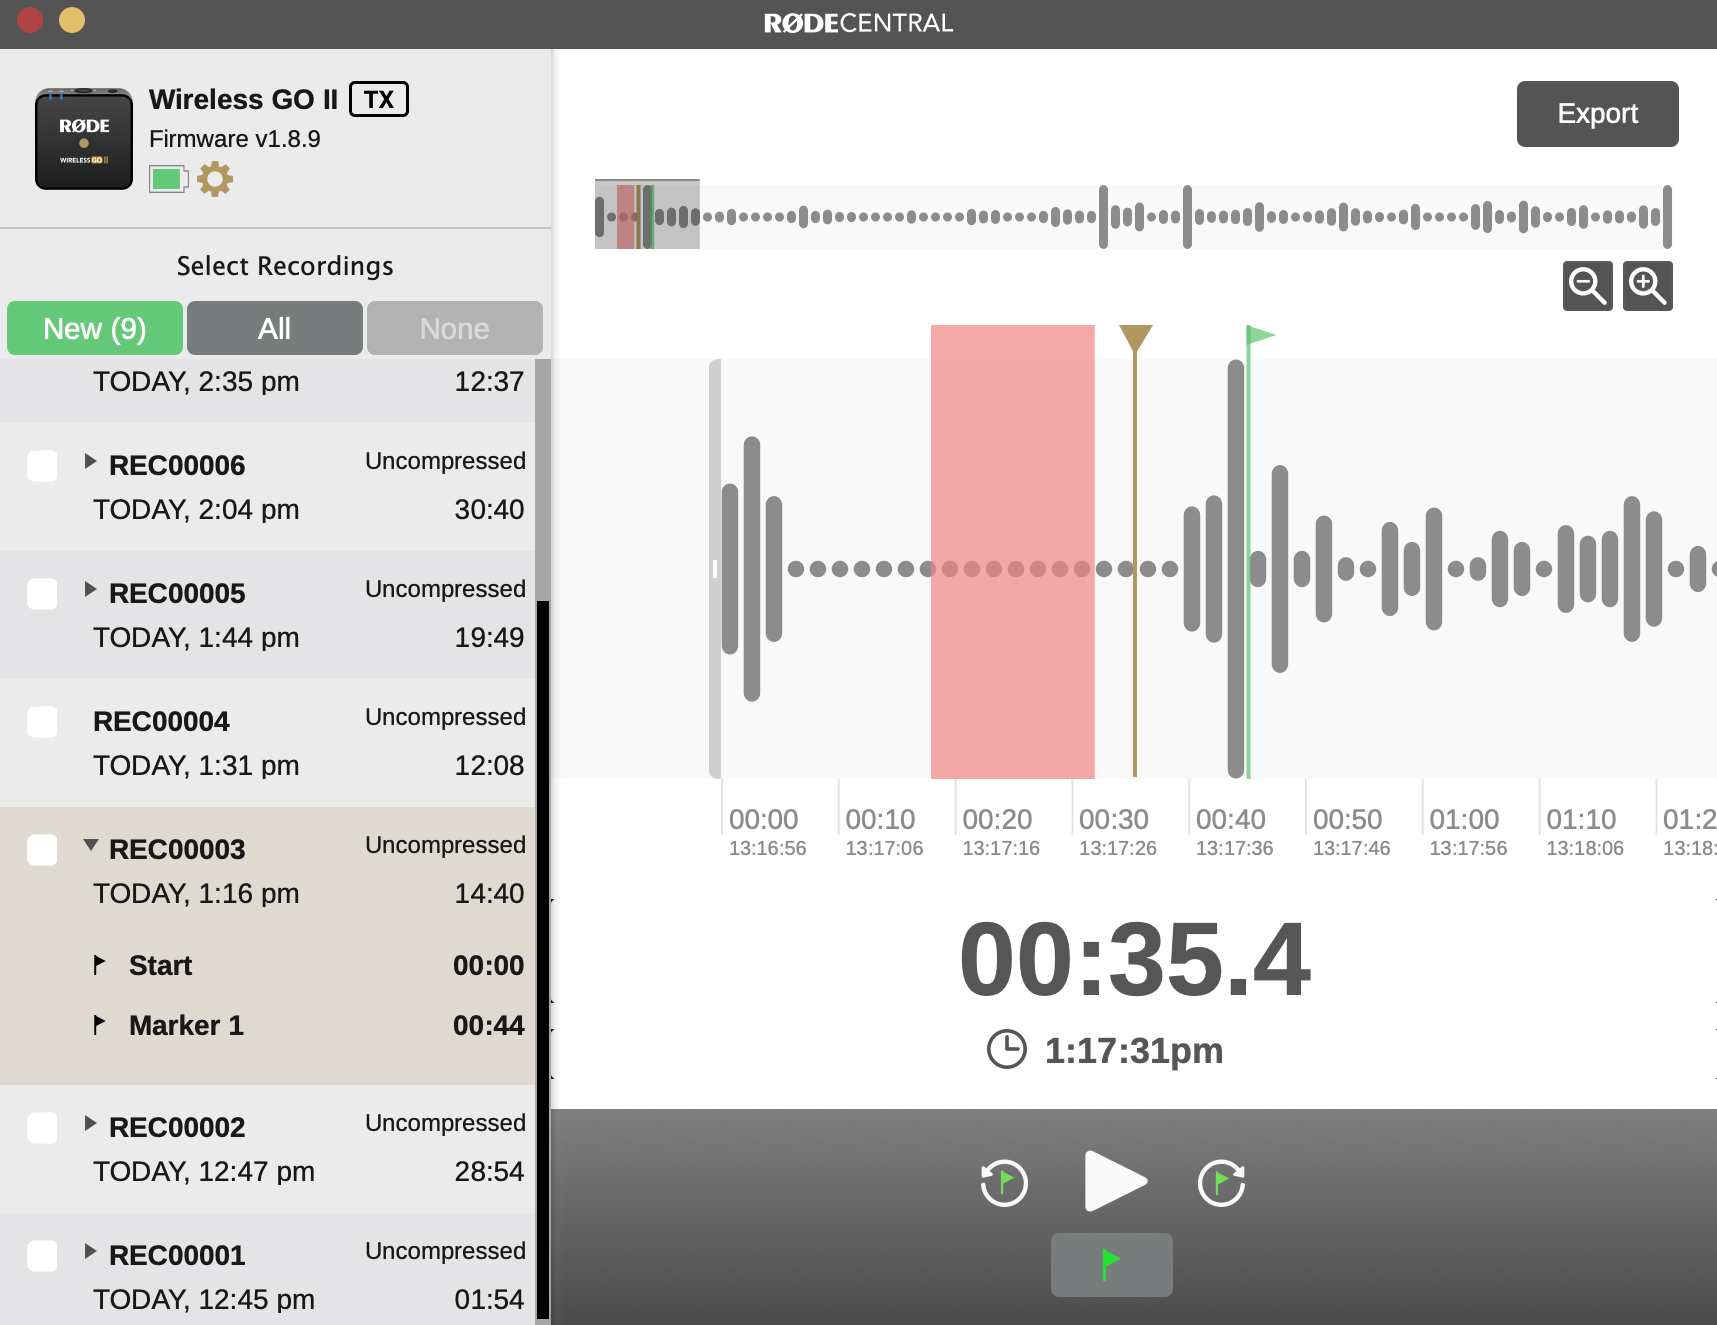Check the REC00002 checkbox
This screenshot has height=1325, width=1717.
click(42, 1128)
